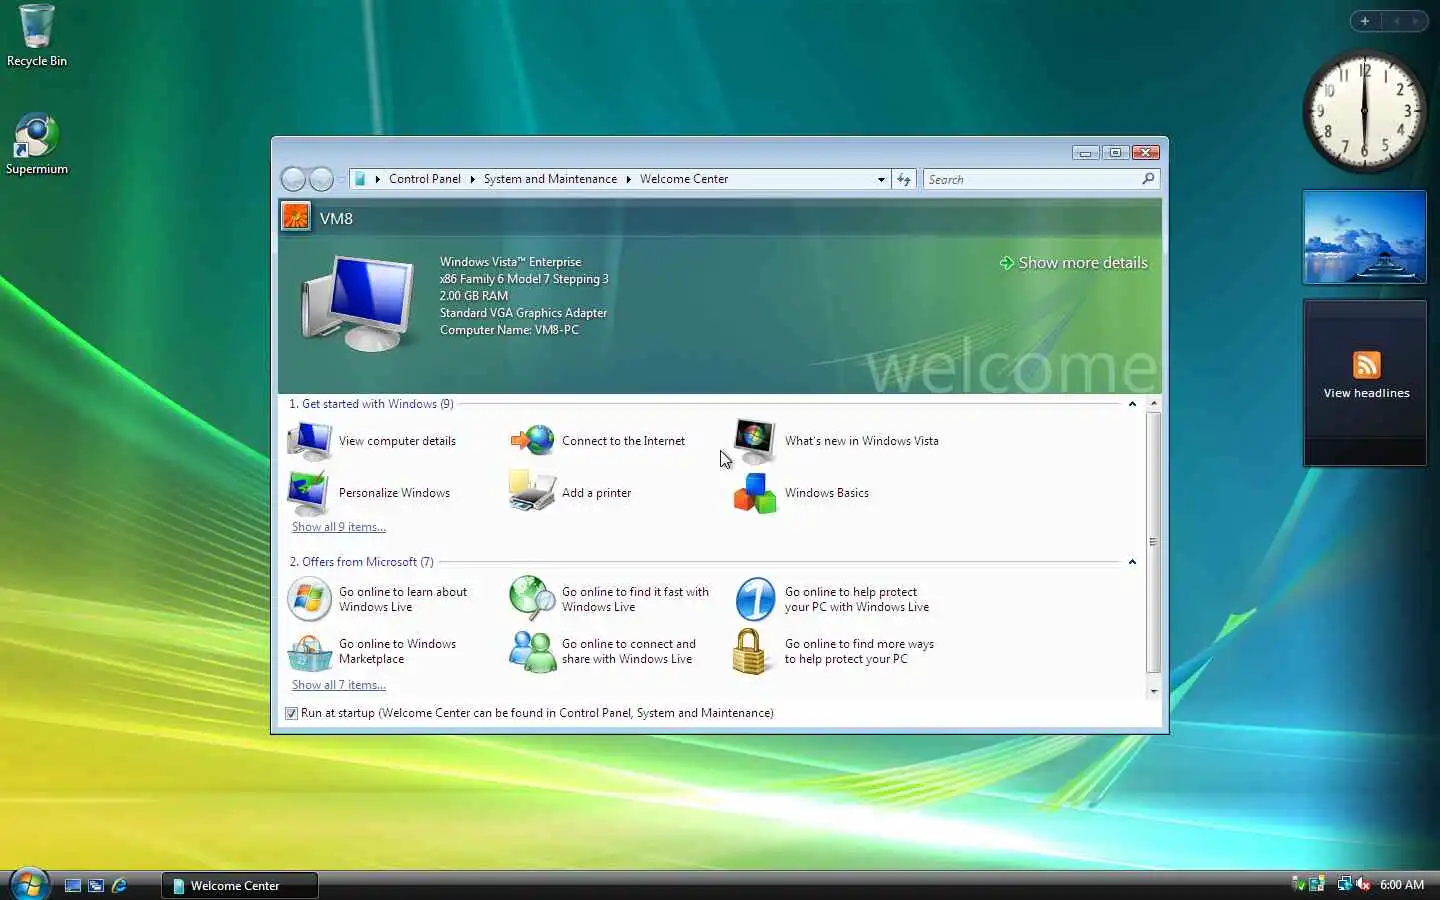The height and width of the screenshot is (900, 1440).
Task: Click the large computer monitor image
Action: click(x=359, y=302)
